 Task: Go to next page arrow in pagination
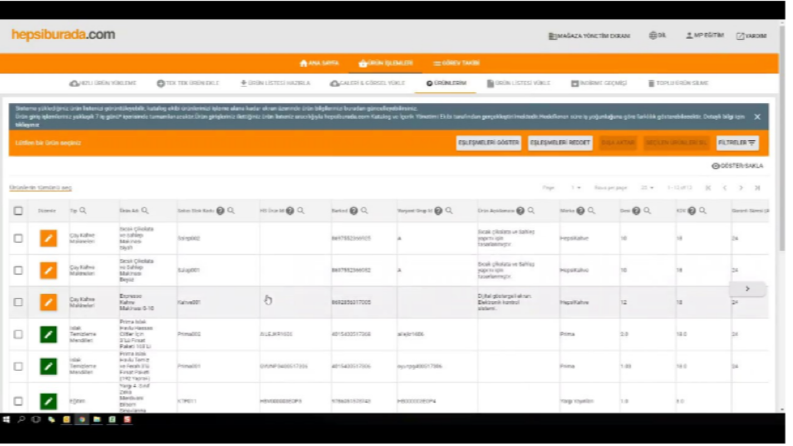click(x=741, y=188)
